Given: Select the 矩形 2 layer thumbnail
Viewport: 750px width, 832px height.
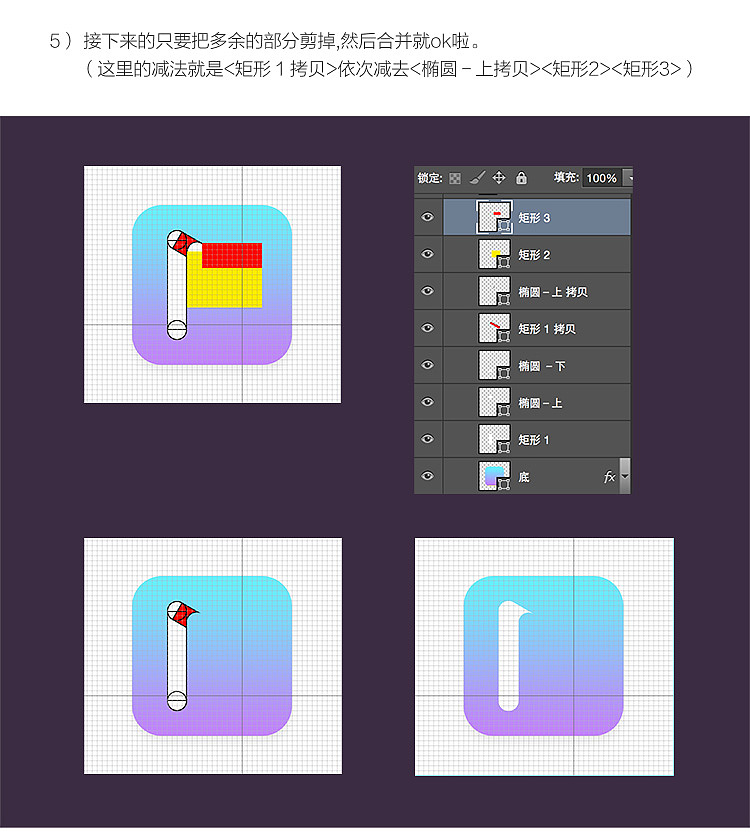Looking at the screenshot, I should [494, 254].
